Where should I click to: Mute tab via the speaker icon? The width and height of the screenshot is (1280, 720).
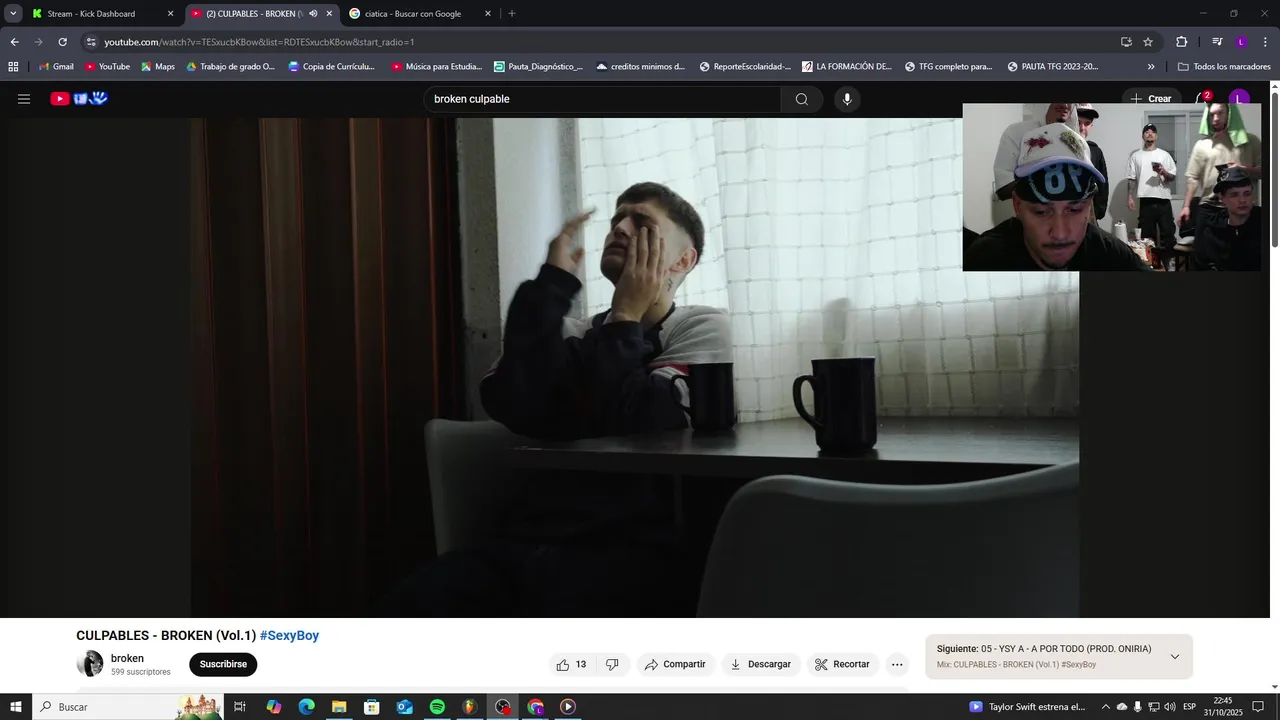click(313, 14)
